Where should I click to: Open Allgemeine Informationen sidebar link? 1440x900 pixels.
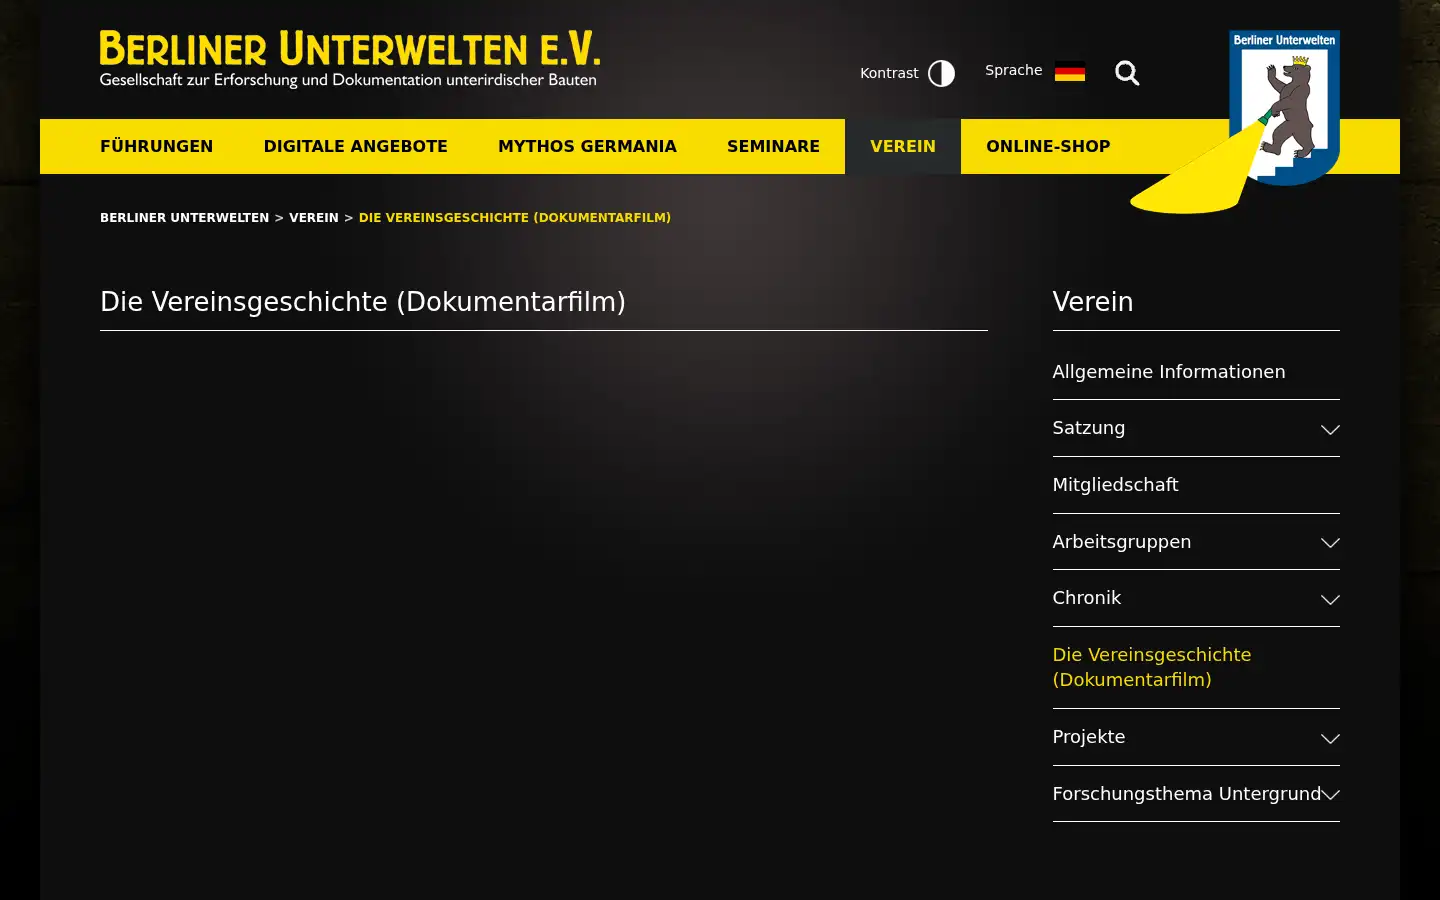1169,371
